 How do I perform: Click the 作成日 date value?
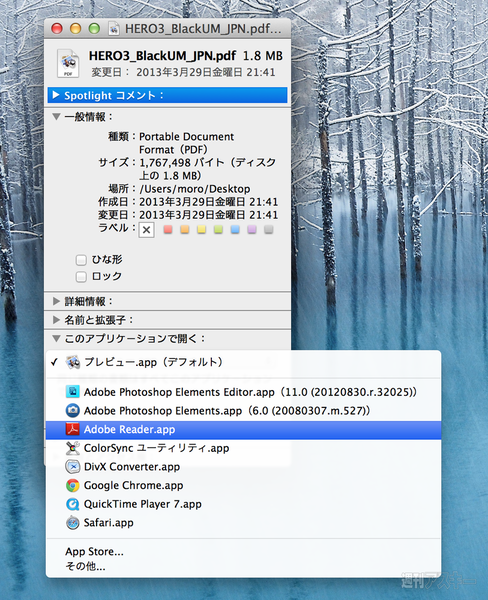pyautogui.click(x=209, y=202)
